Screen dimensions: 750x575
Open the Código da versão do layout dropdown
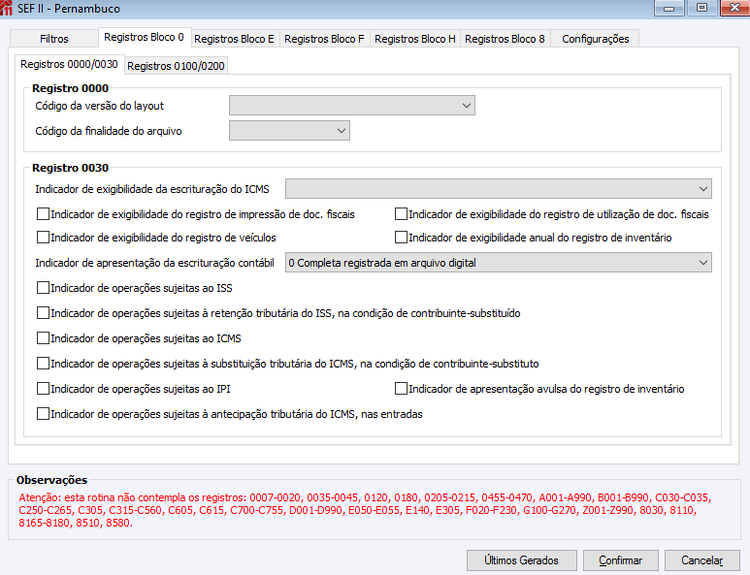point(352,105)
